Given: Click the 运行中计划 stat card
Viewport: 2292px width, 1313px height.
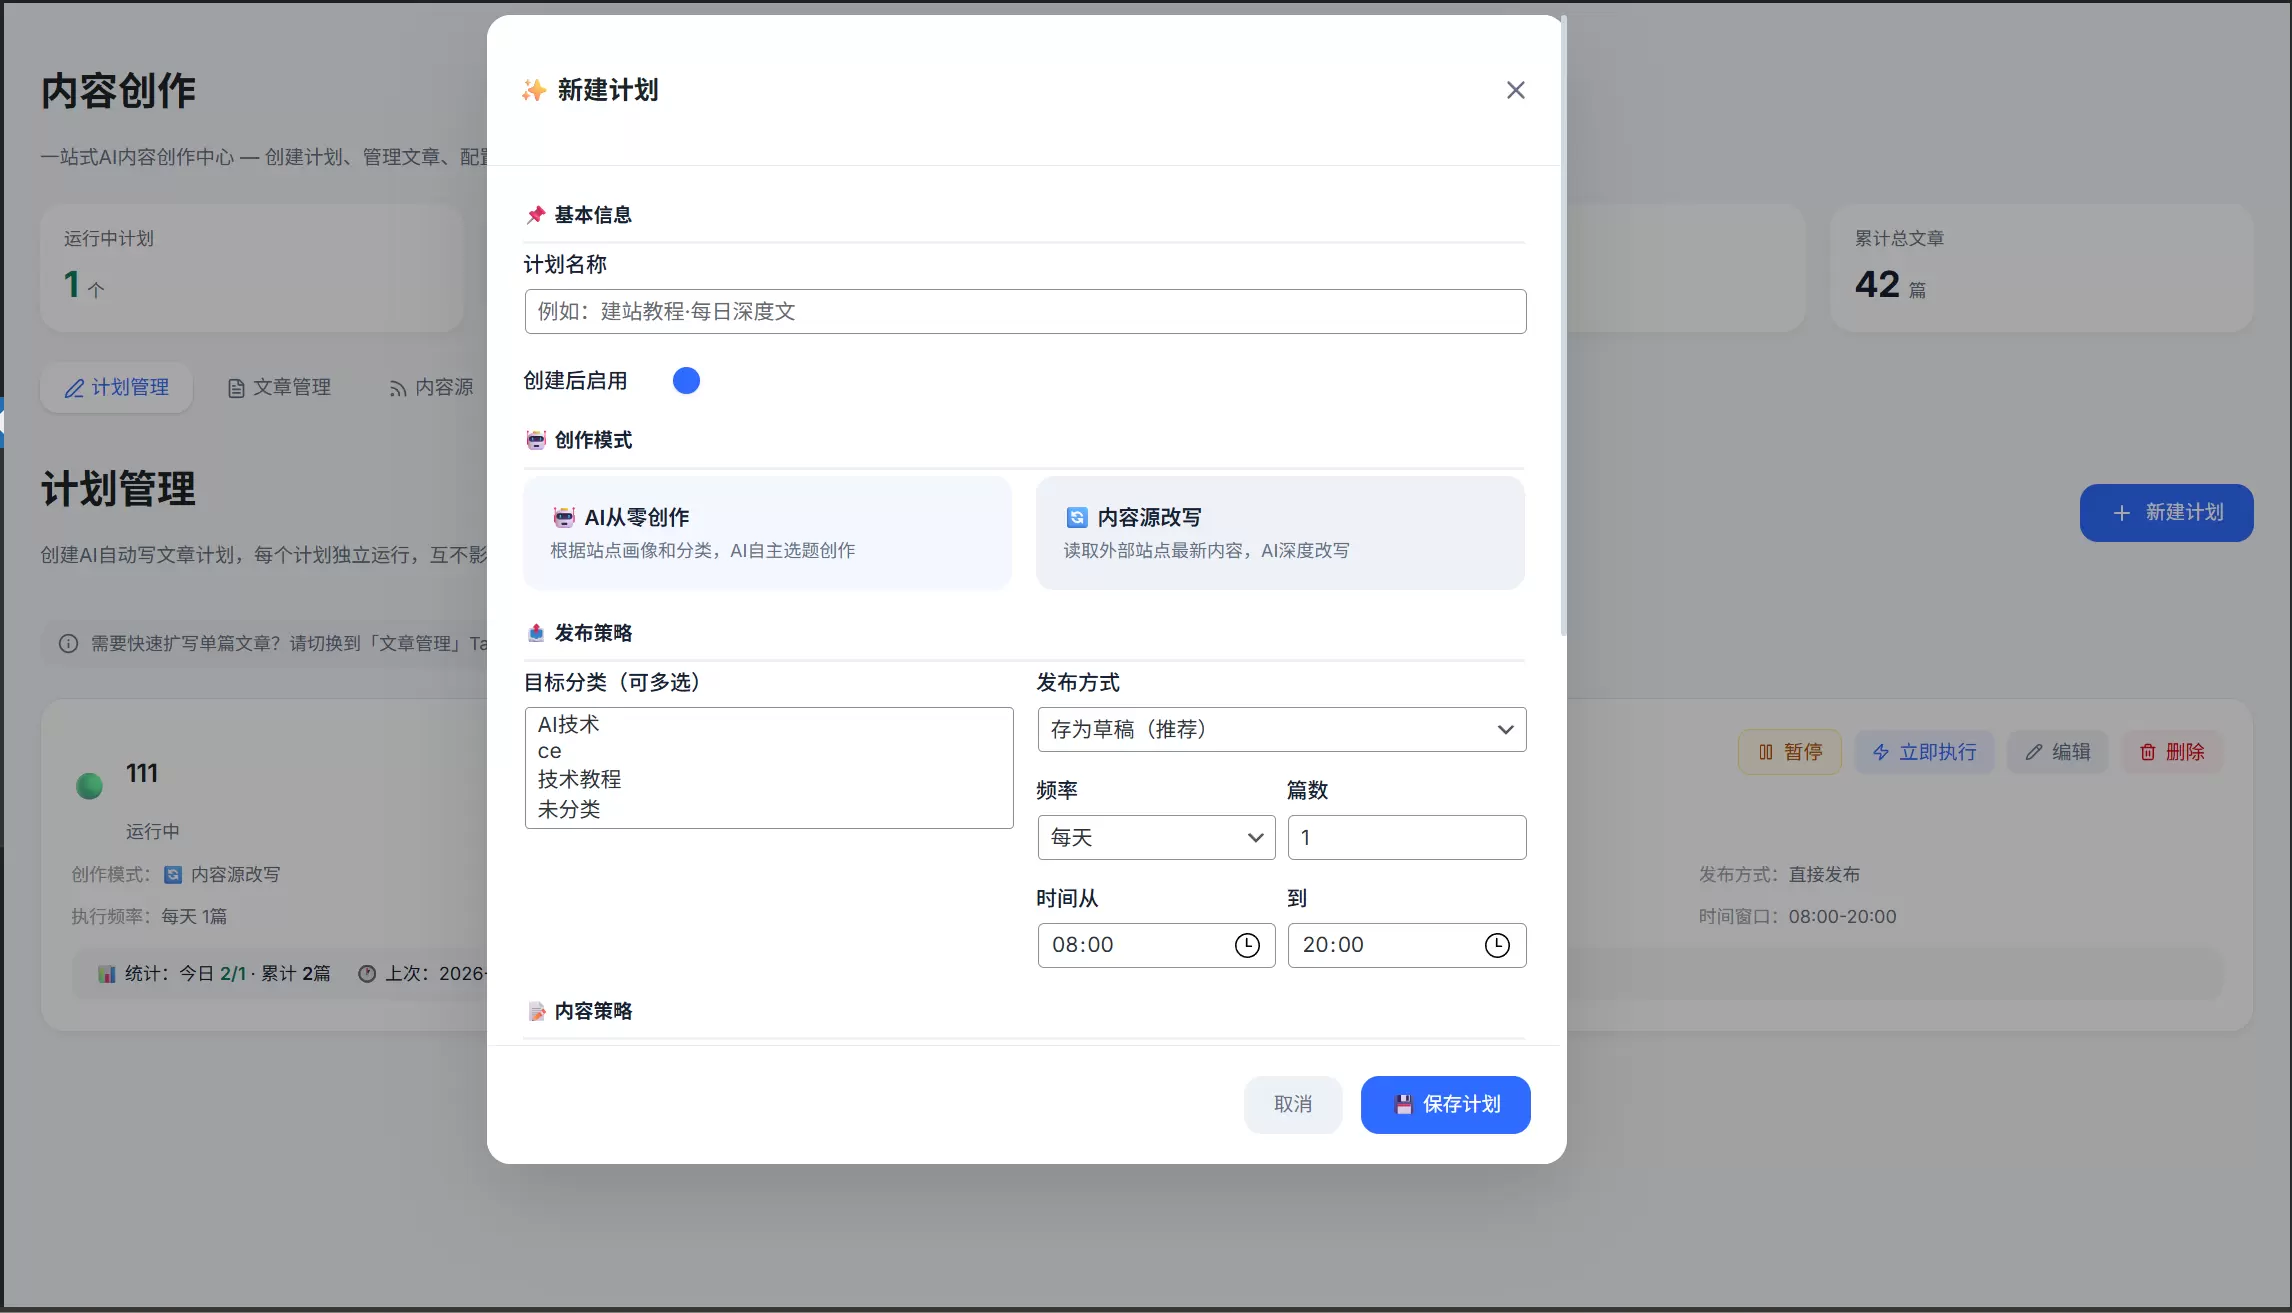Looking at the screenshot, I should (251, 268).
